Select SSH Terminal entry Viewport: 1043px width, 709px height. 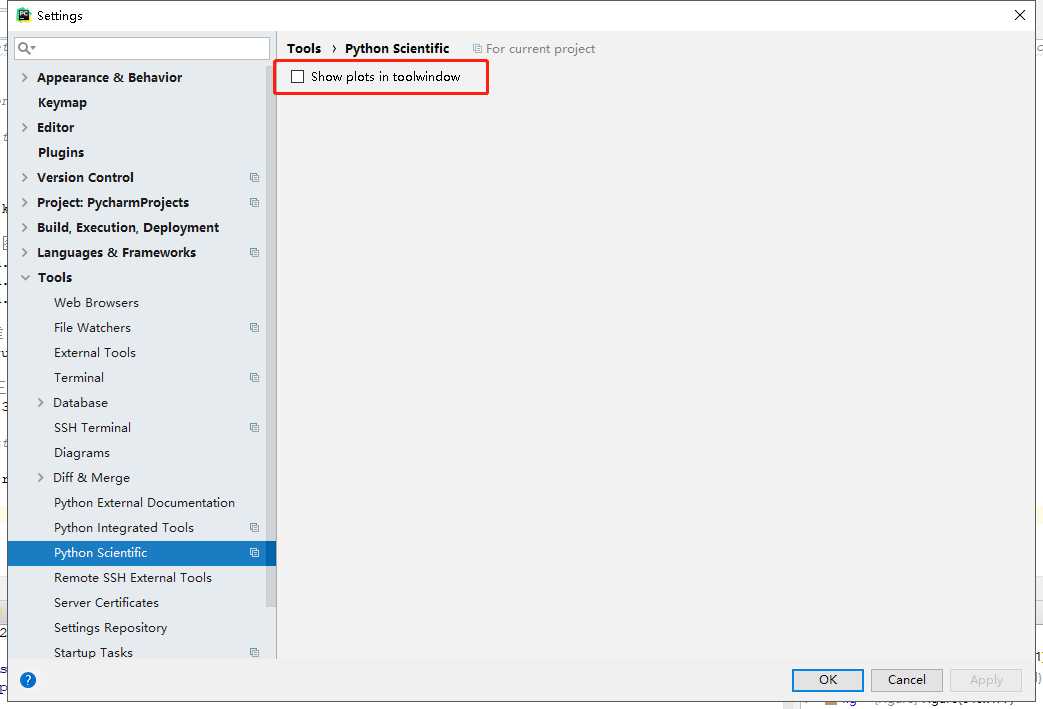point(92,428)
